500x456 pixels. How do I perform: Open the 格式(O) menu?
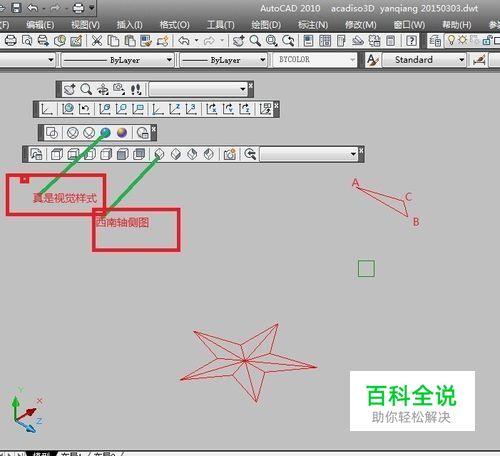point(174,25)
